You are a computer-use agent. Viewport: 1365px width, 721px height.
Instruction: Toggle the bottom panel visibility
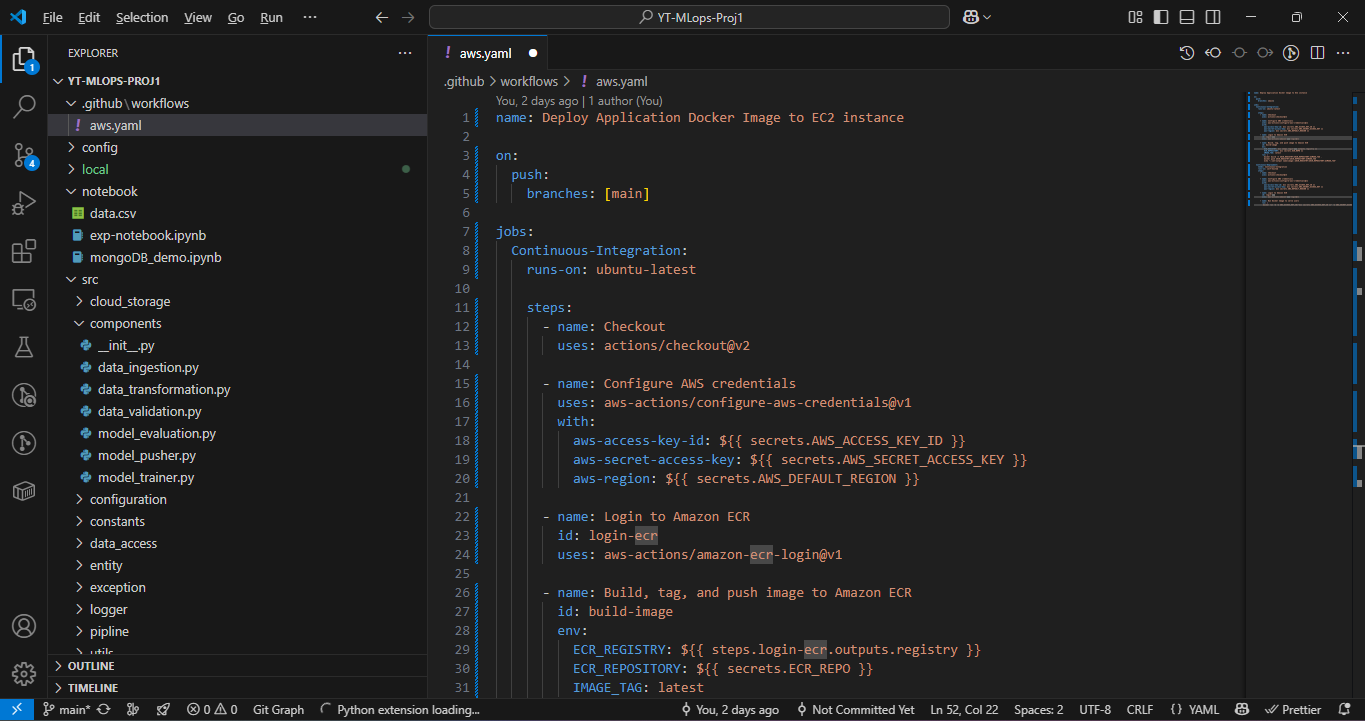1187,17
